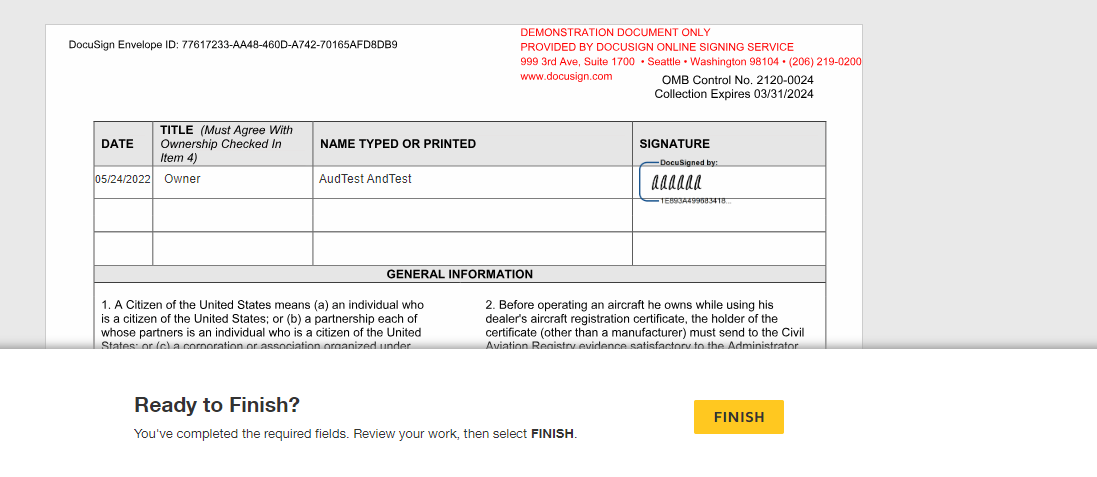Click the OMB Control No. 2120-0024 text

point(737,80)
